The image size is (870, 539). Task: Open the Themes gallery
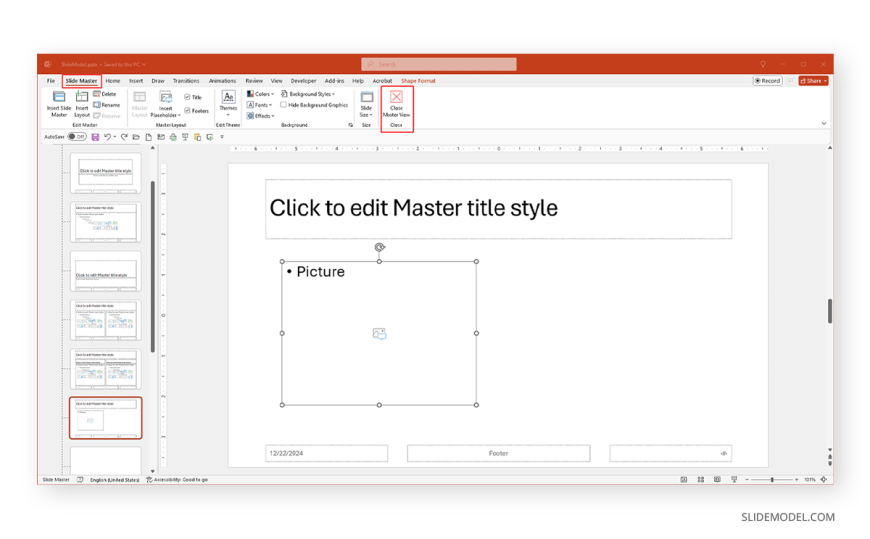click(x=228, y=104)
